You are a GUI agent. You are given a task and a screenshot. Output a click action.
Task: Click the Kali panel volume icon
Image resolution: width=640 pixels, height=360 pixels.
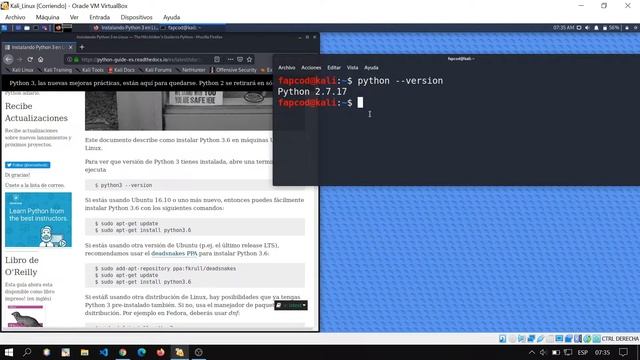pyautogui.click(x=587, y=28)
